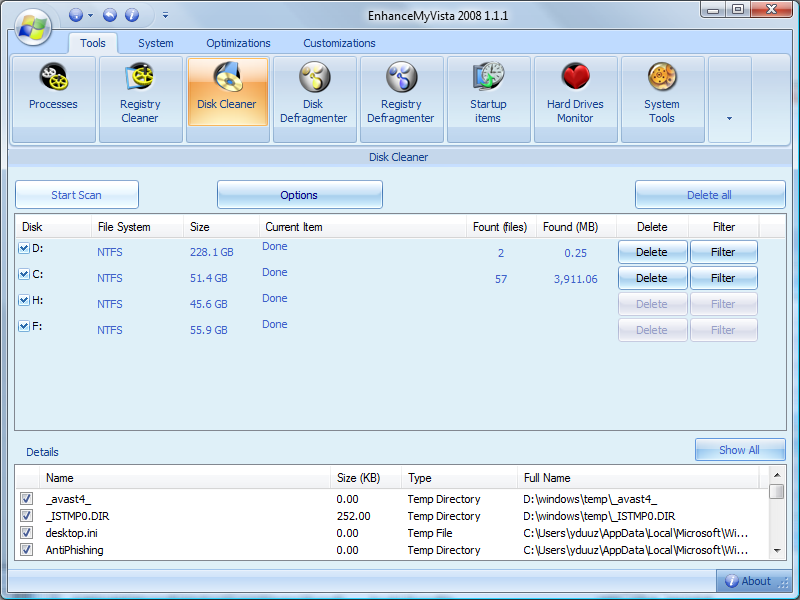Click Delete for the C: drive
The image size is (800, 600).
tap(653, 278)
